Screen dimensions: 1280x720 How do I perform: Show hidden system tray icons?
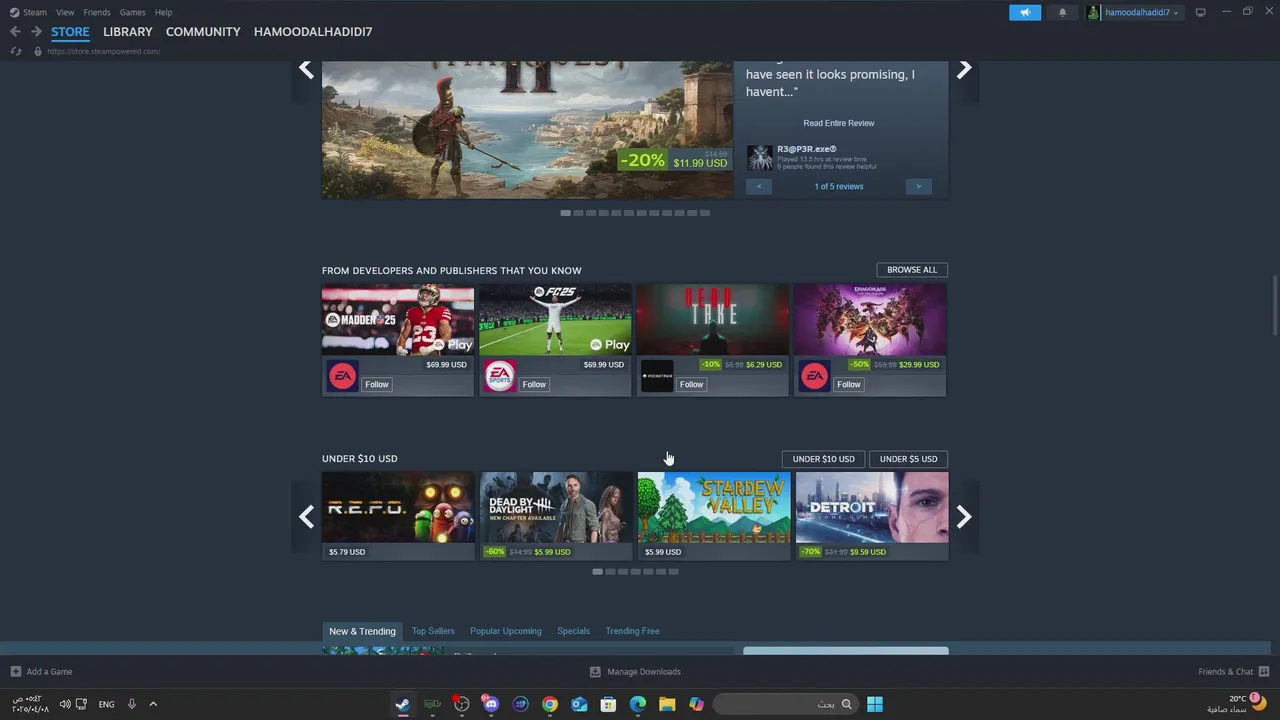[153, 704]
